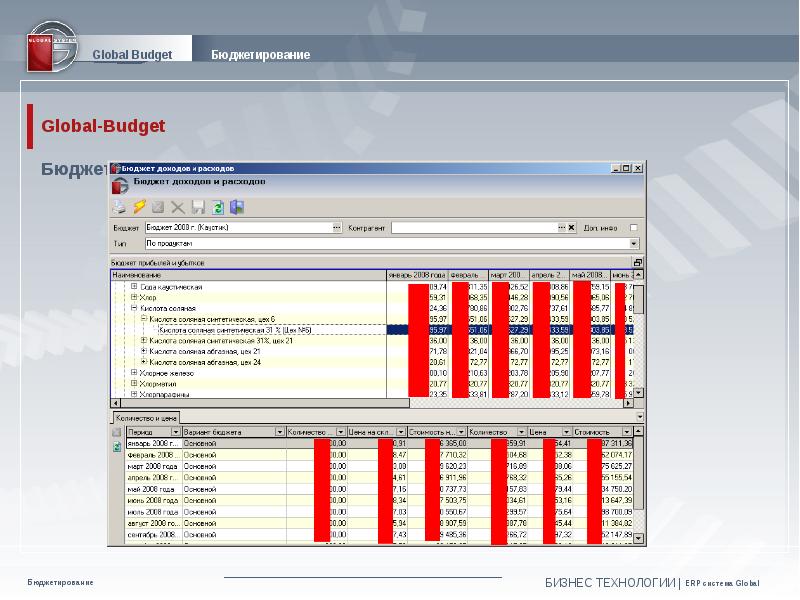
Task: Open the Тип dropdown list
Action: [634, 243]
